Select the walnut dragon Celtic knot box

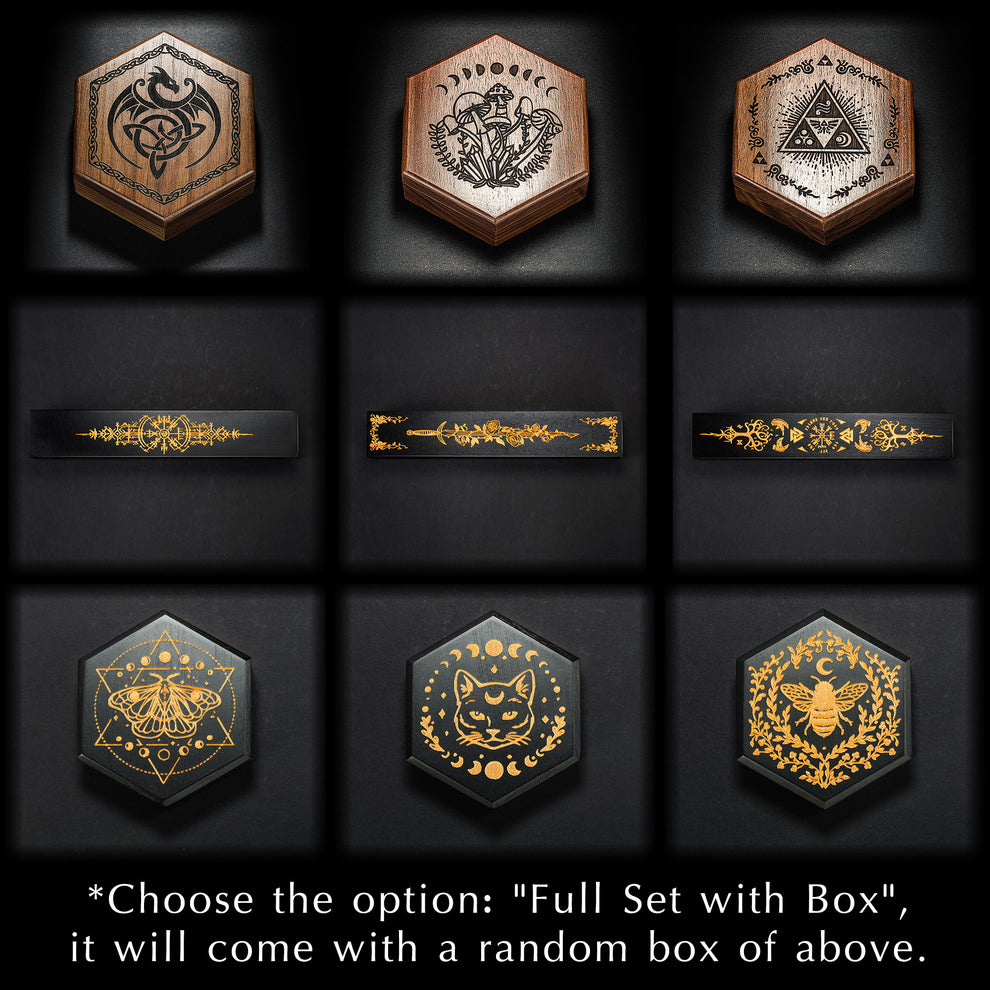pos(165,135)
